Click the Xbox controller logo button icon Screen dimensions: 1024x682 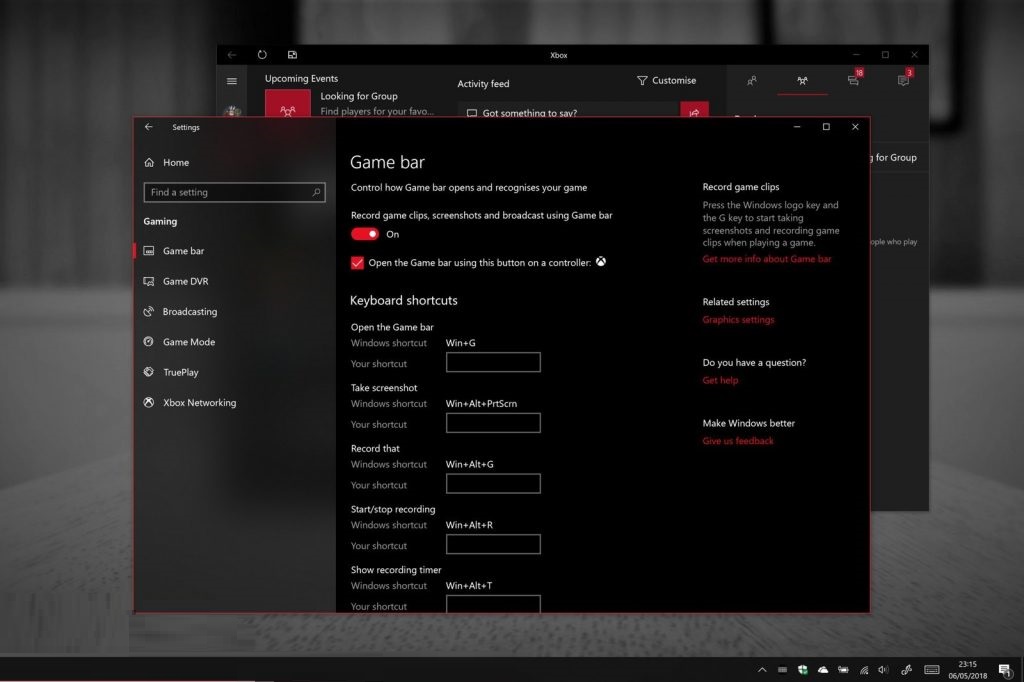pyautogui.click(x=601, y=262)
